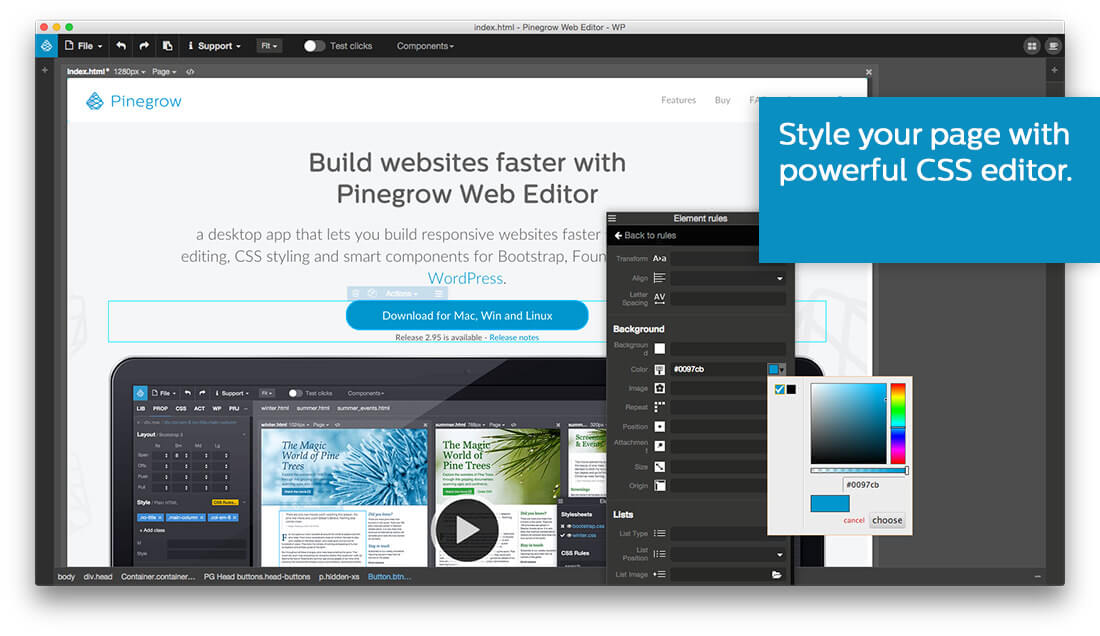Open the folder icon in List Image row
Viewport: 1100px width, 636px height.
[x=776, y=575]
